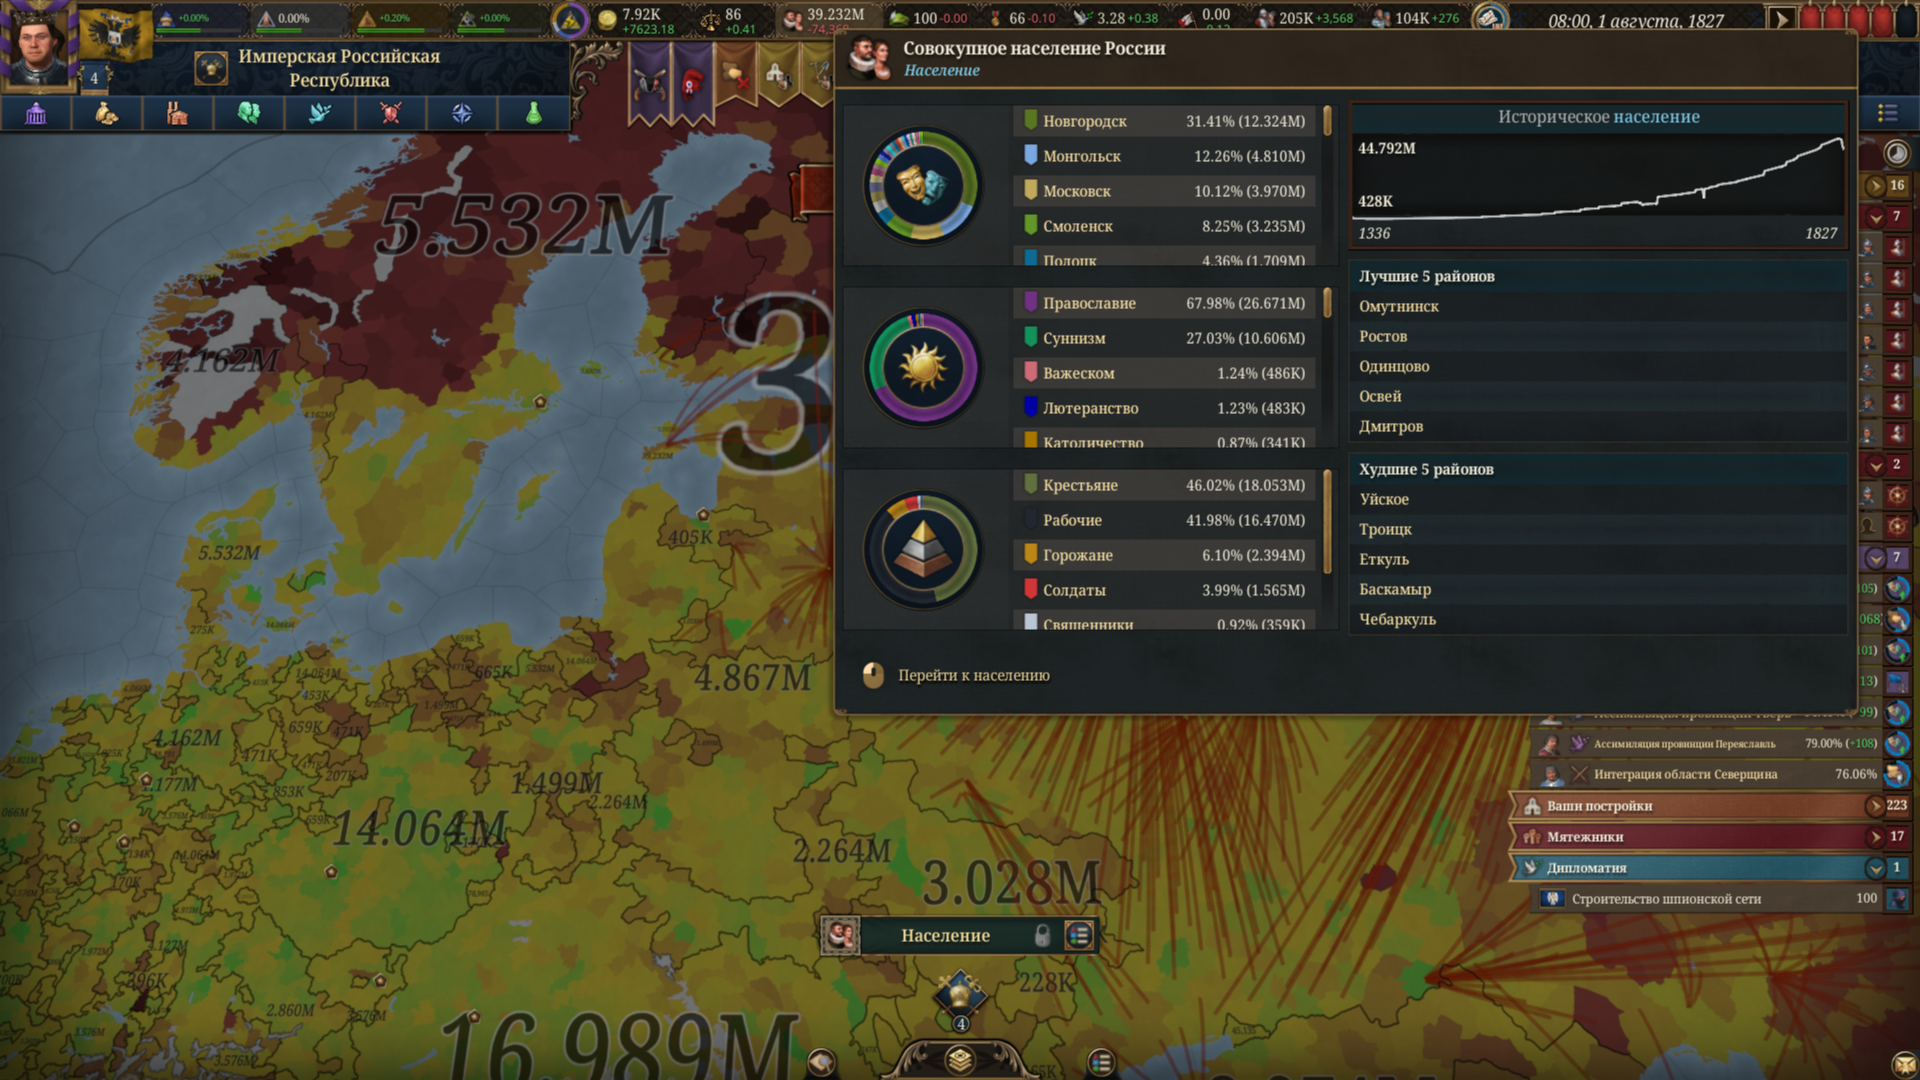Expand the Мятежники outliner section
1920x1080 pixels.
click(1875, 837)
